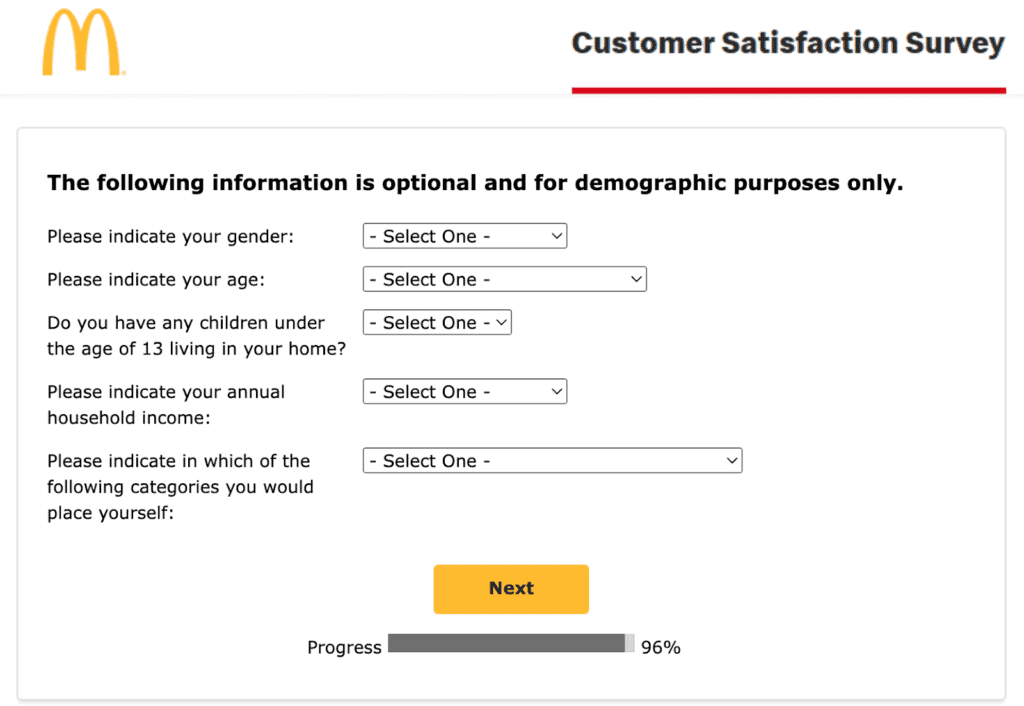Screen dimensions: 1024x706
Task: Click the "following categories" question label
Action: pyautogui.click(x=180, y=487)
